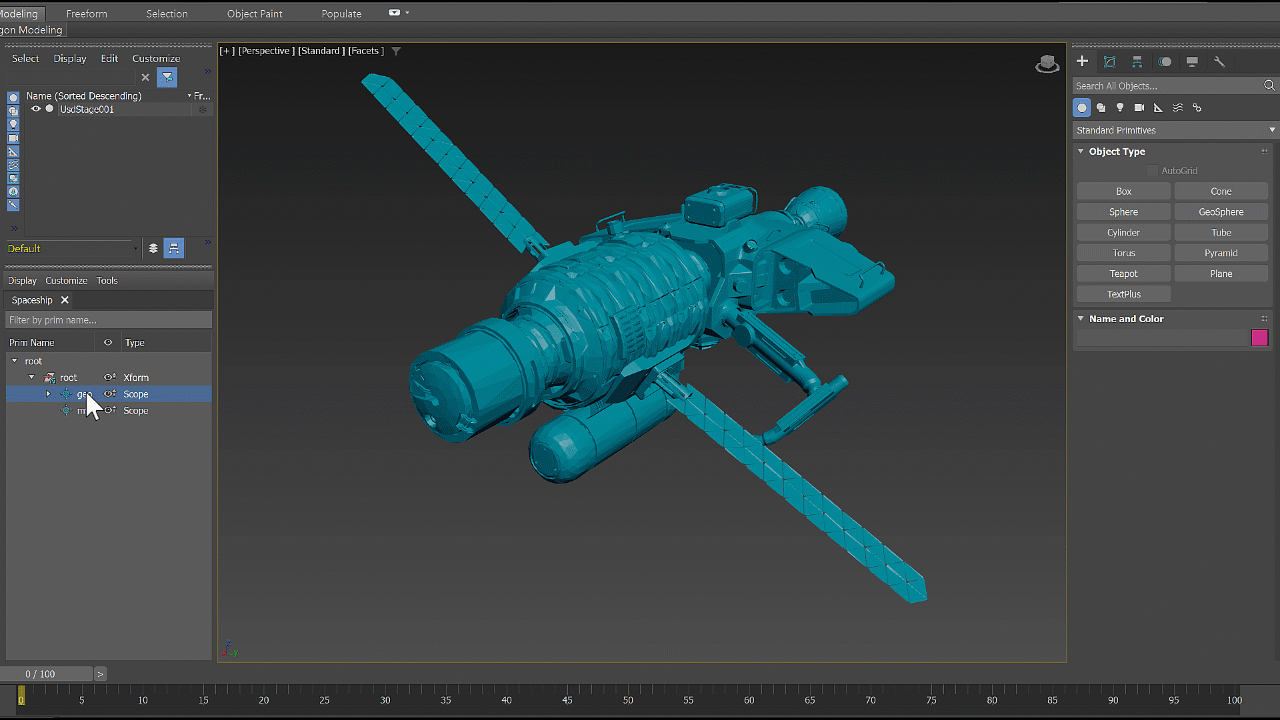
Task: Open the Modify command panel tab
Action: pos(1110,62)
